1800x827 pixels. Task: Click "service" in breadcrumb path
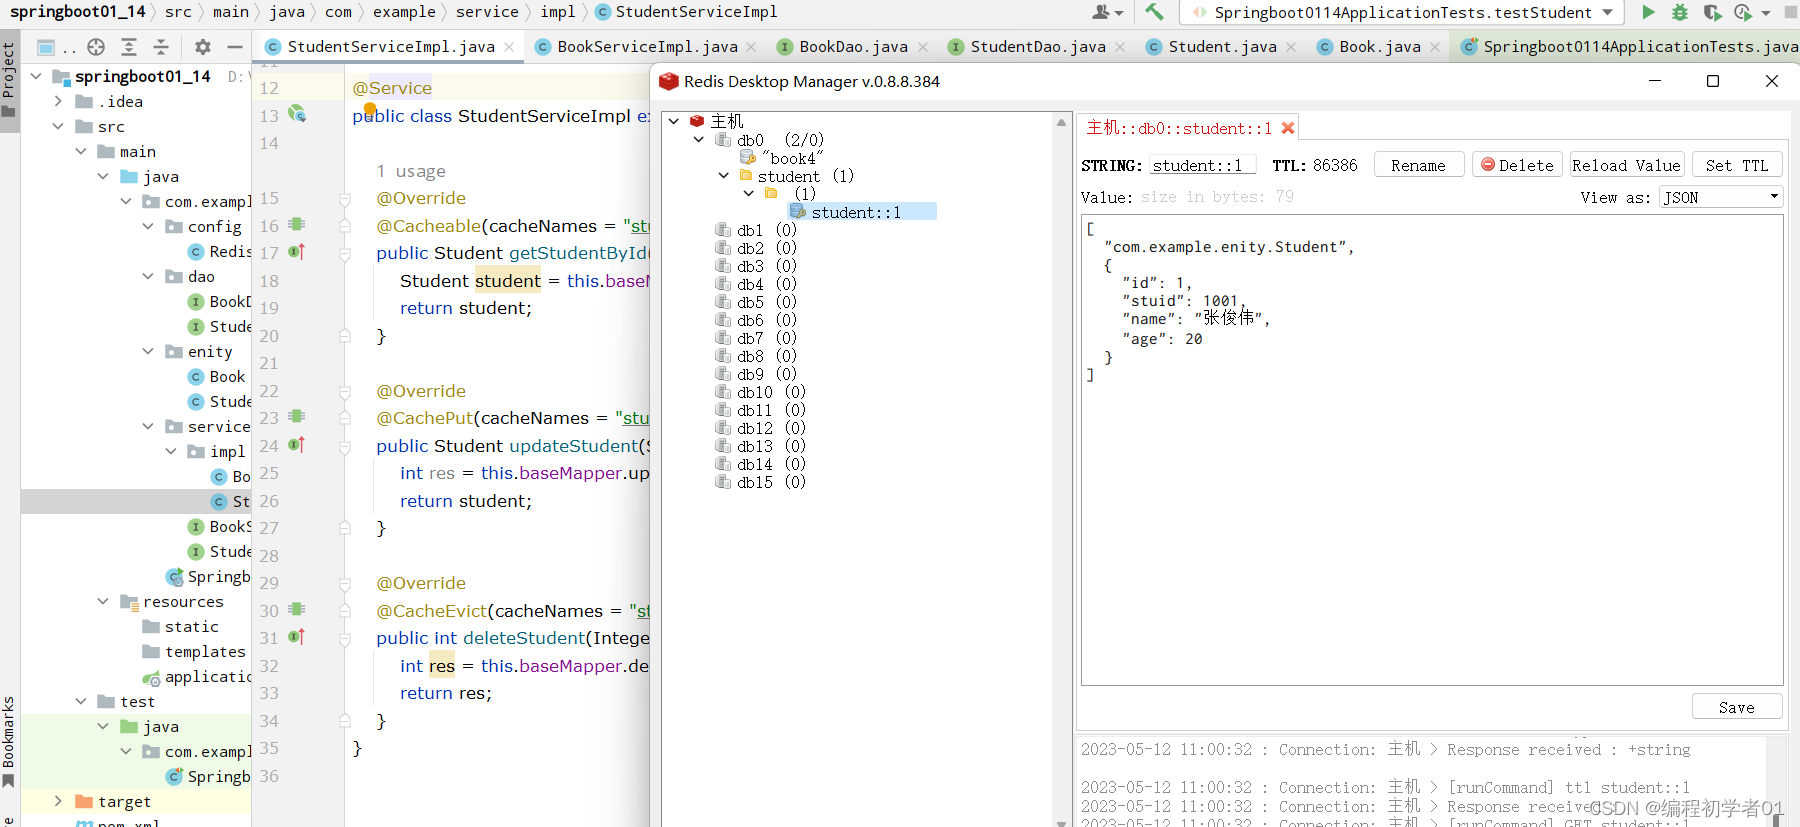point(487,12)
